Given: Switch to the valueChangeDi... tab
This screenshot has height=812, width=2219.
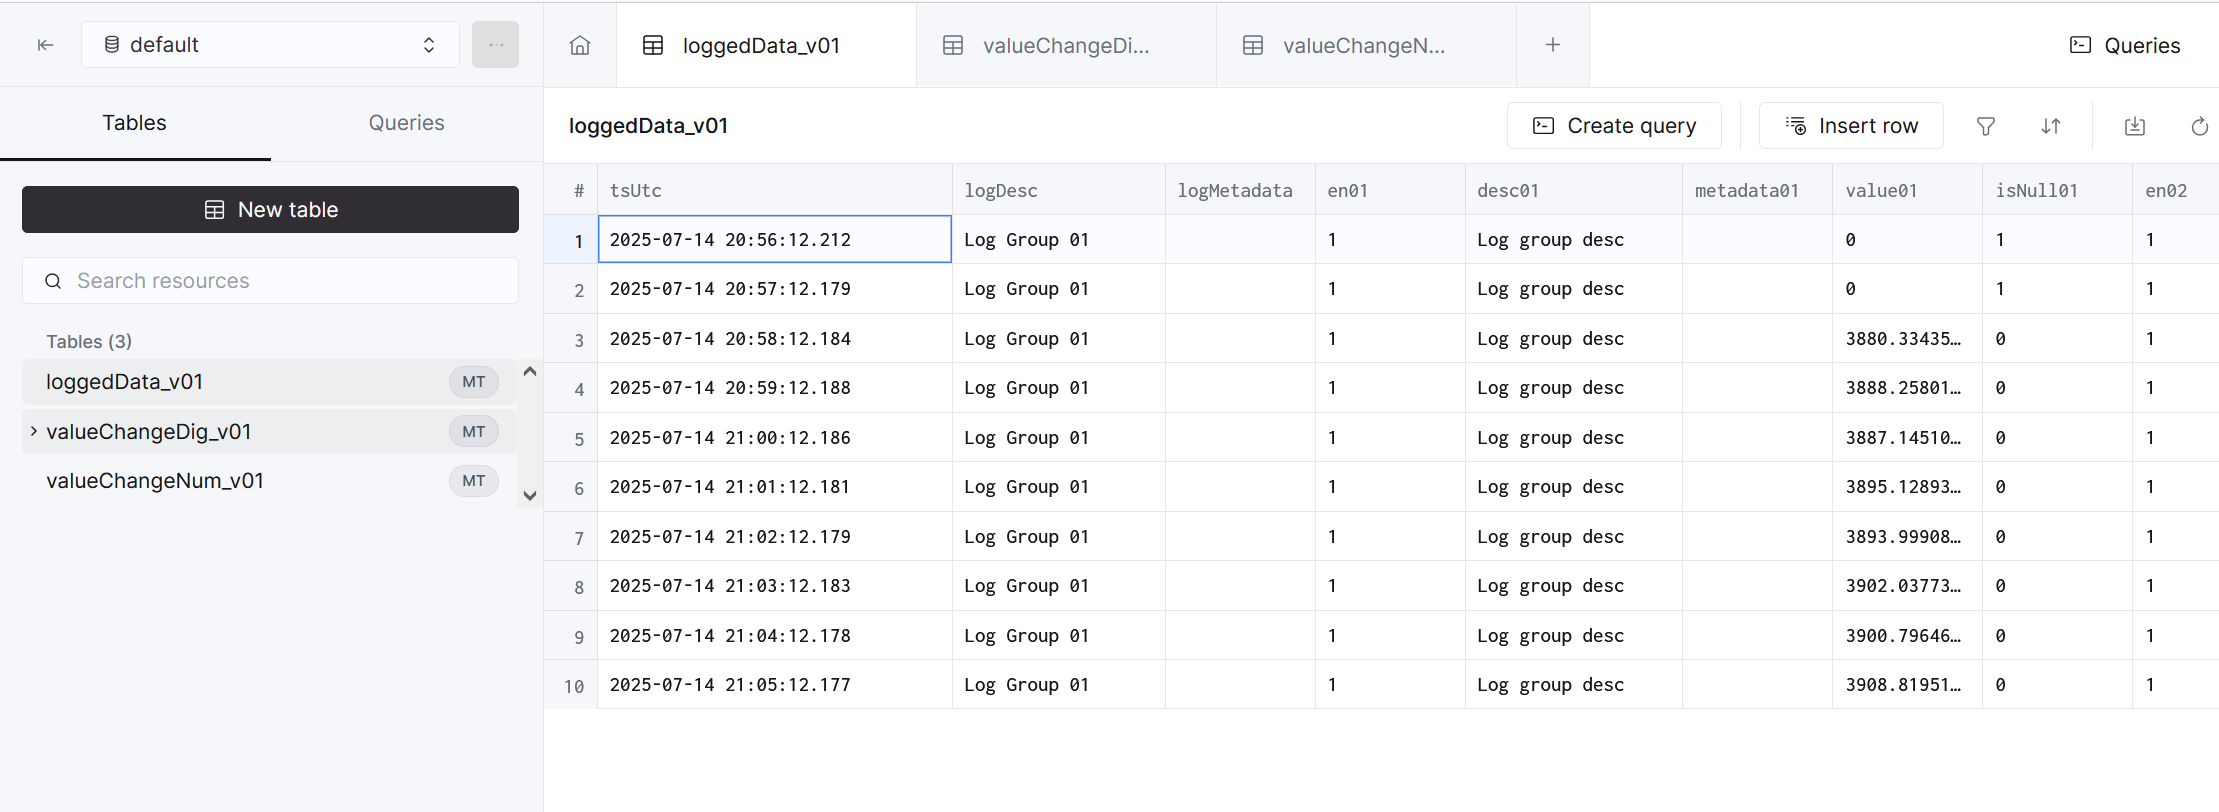Looking at the screenshot, I should [1065, 46].
